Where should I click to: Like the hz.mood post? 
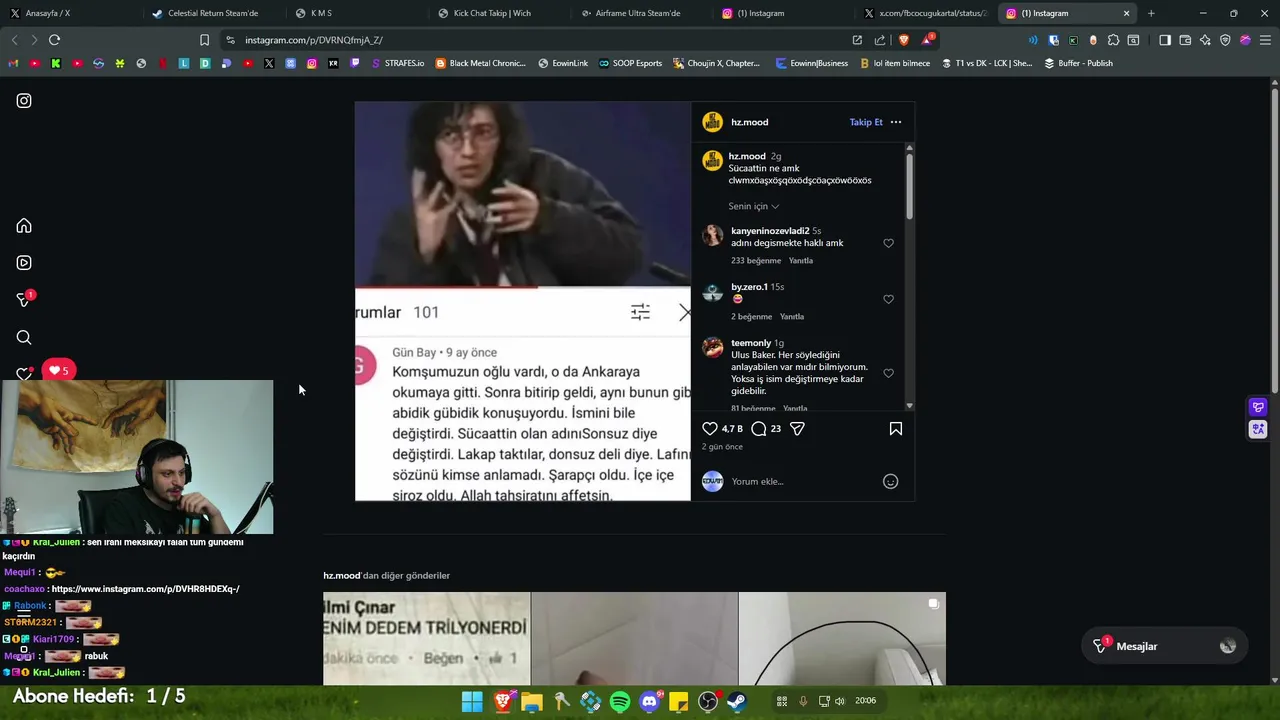coord(710,429)
